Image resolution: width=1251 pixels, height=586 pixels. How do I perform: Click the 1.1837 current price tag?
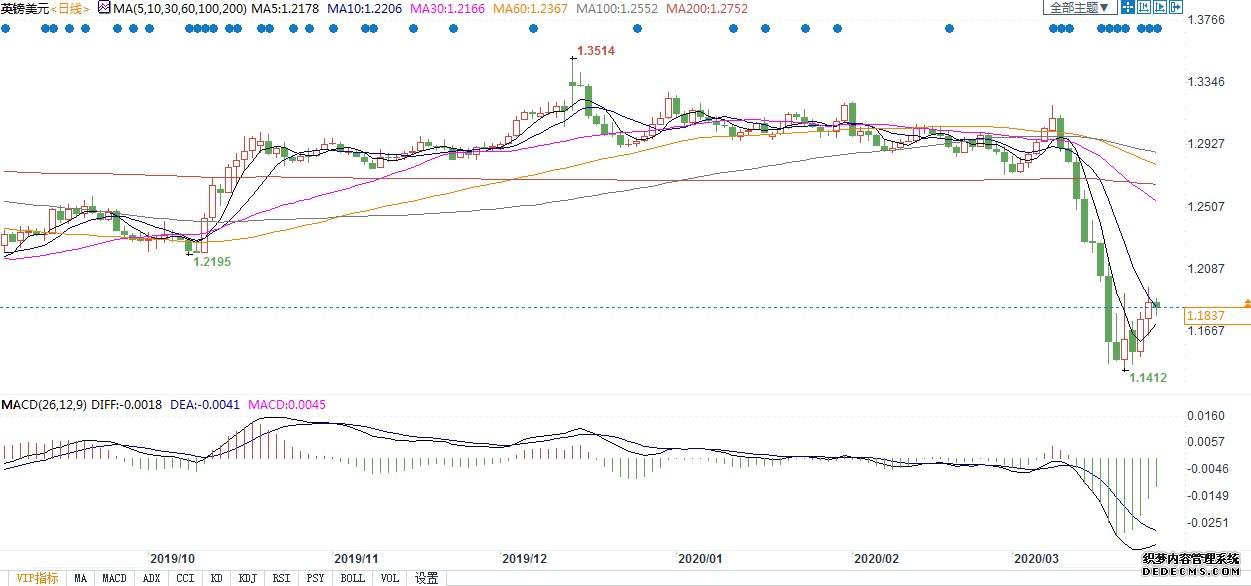[x=1204, y=316]
